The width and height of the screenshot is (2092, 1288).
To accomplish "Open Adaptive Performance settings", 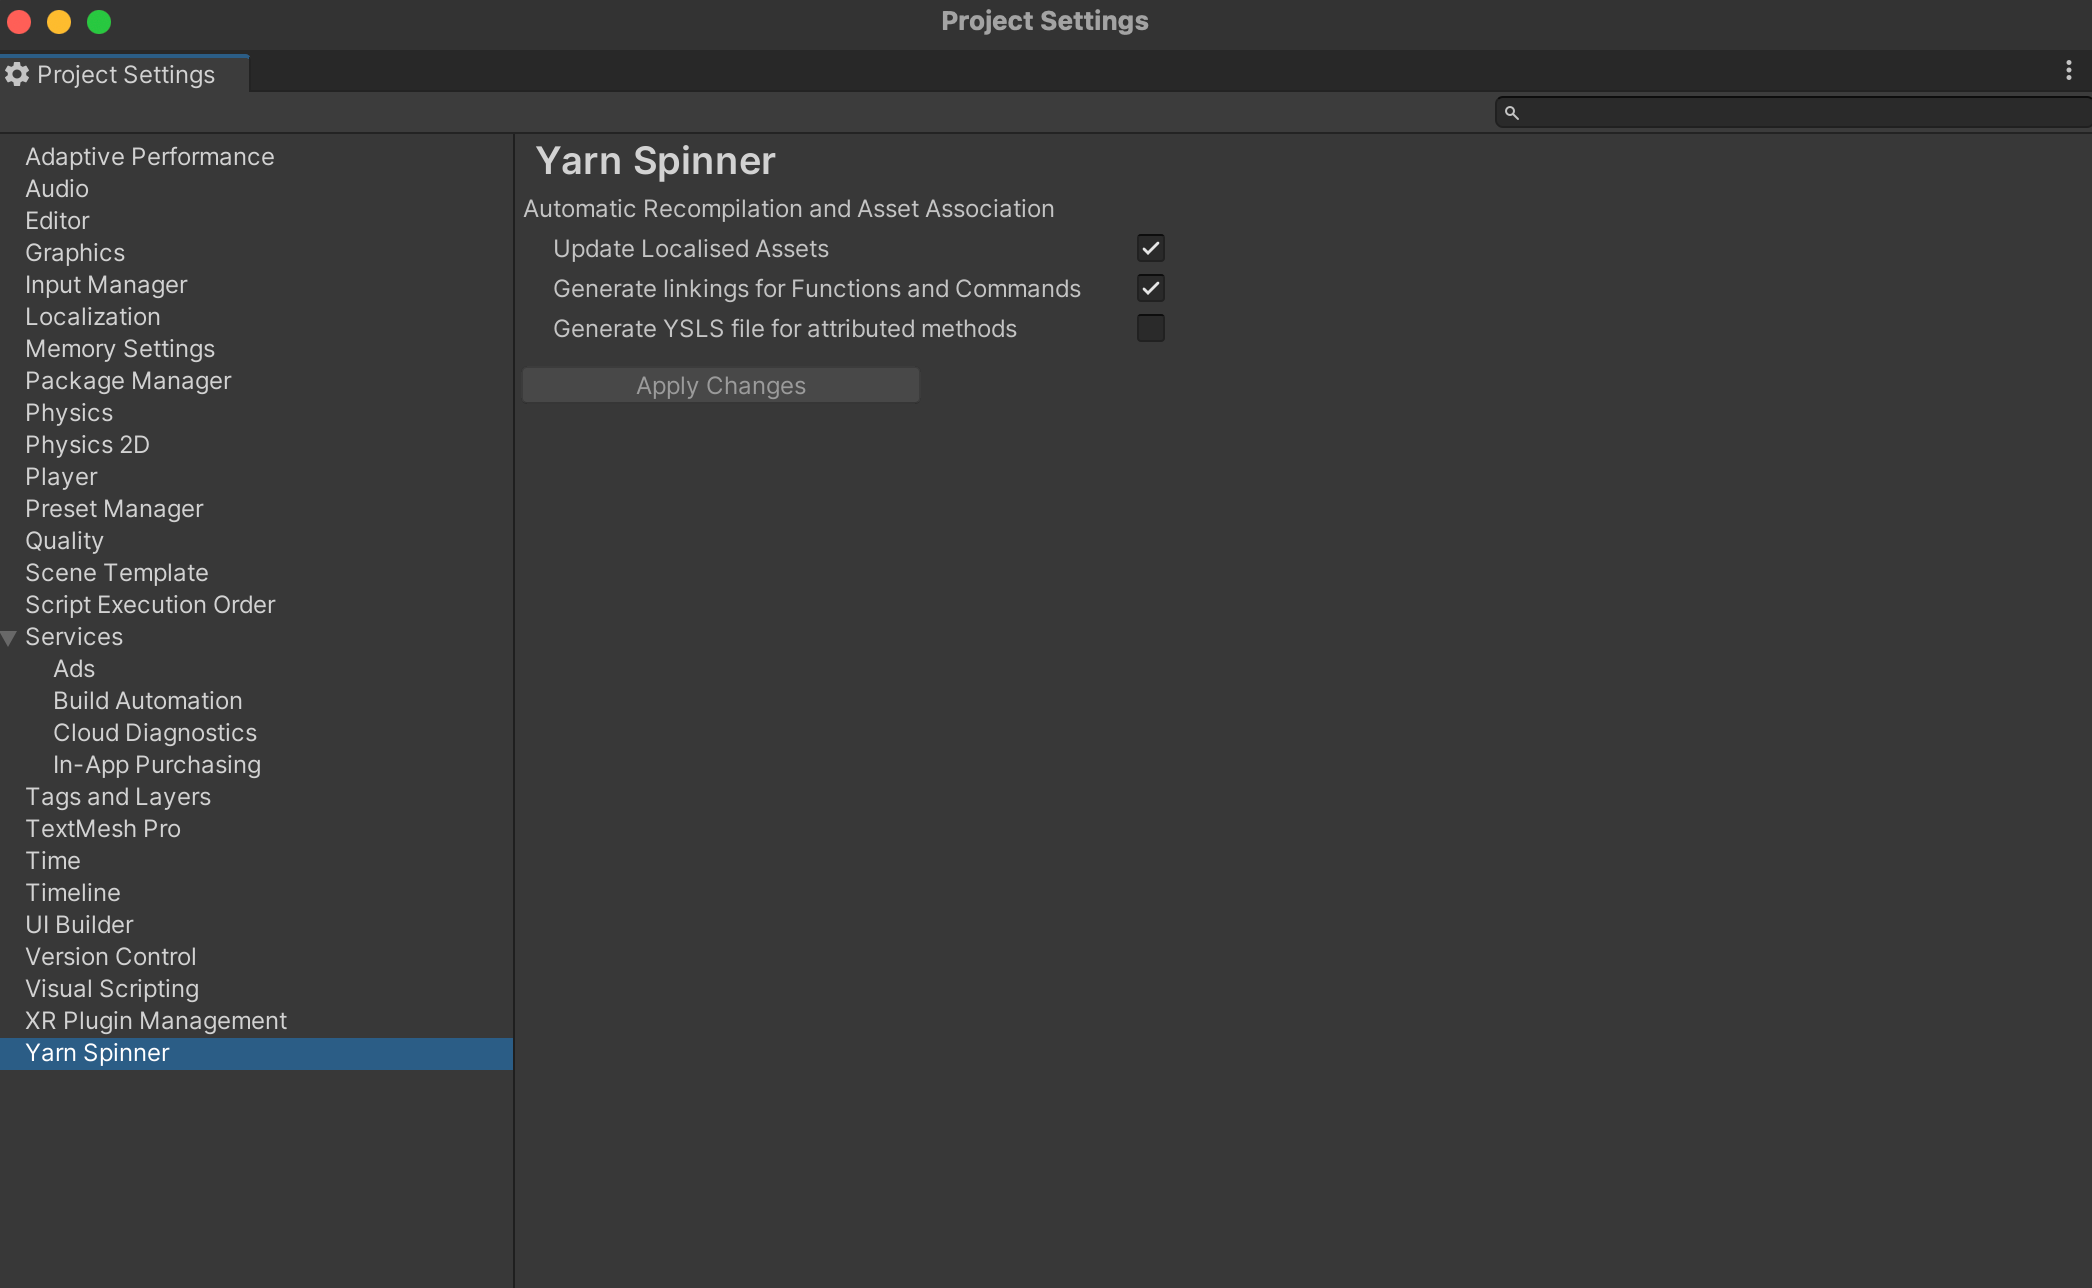I will (150, 156).
